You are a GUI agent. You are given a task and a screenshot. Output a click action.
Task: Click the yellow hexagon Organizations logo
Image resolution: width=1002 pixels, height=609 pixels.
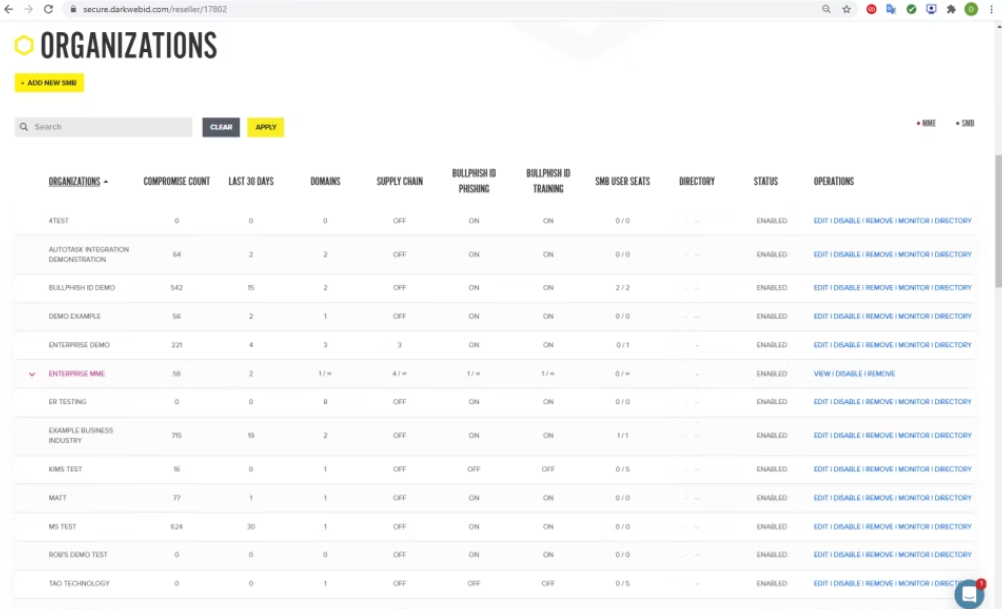pos(24,45)
